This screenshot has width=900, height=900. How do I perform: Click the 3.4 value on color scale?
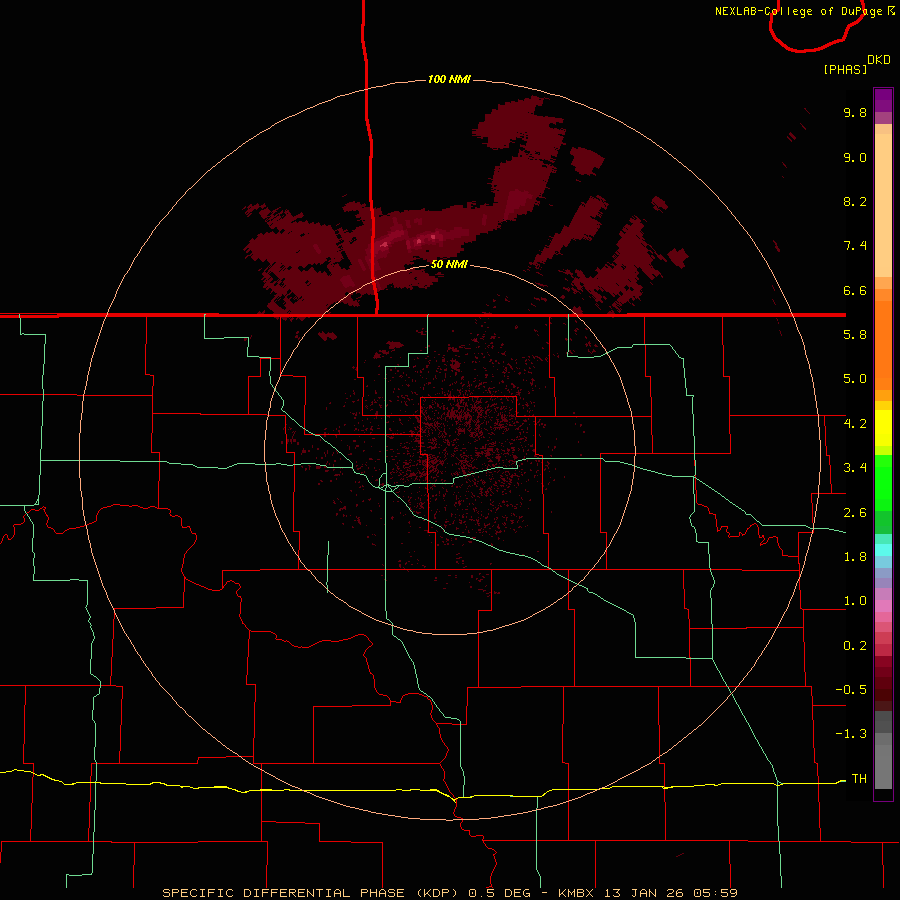855,468
